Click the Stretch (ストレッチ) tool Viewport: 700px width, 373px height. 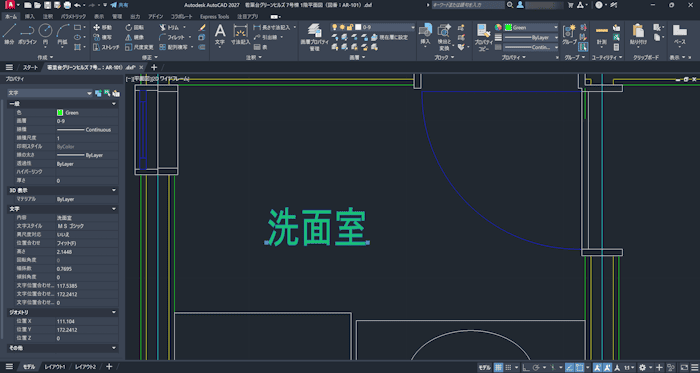(x=106, y=47)
